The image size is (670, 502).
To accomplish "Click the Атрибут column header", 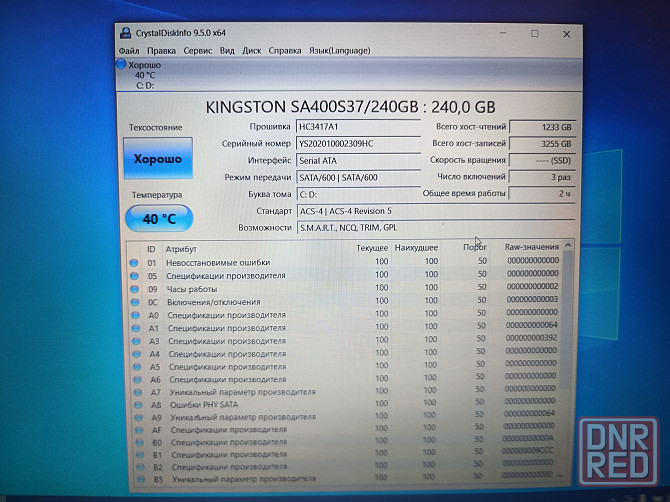I will tap(181, 249).
